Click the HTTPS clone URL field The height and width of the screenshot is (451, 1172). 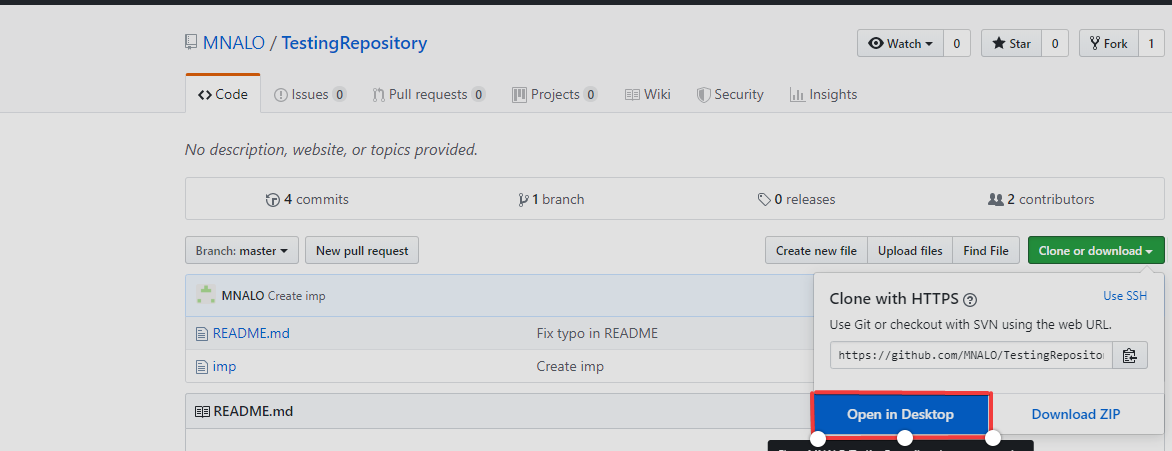[970, 355]
